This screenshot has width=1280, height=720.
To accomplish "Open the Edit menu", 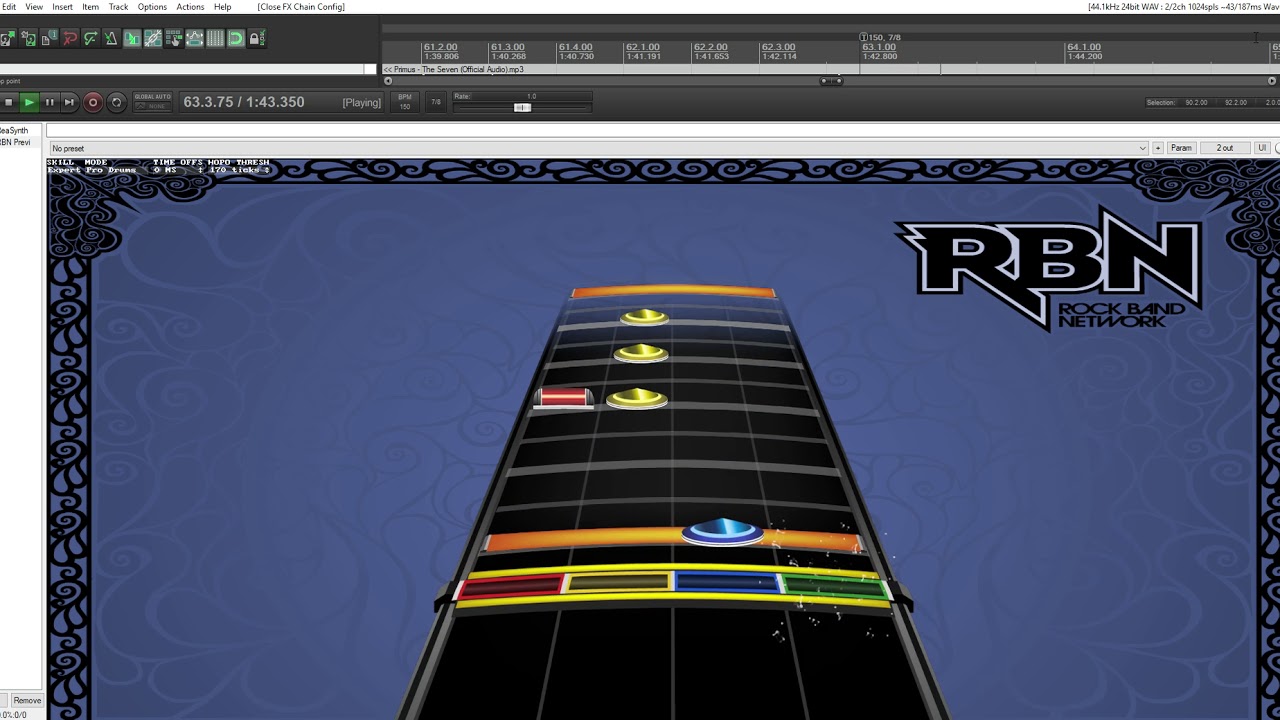I will pos(9,7).
